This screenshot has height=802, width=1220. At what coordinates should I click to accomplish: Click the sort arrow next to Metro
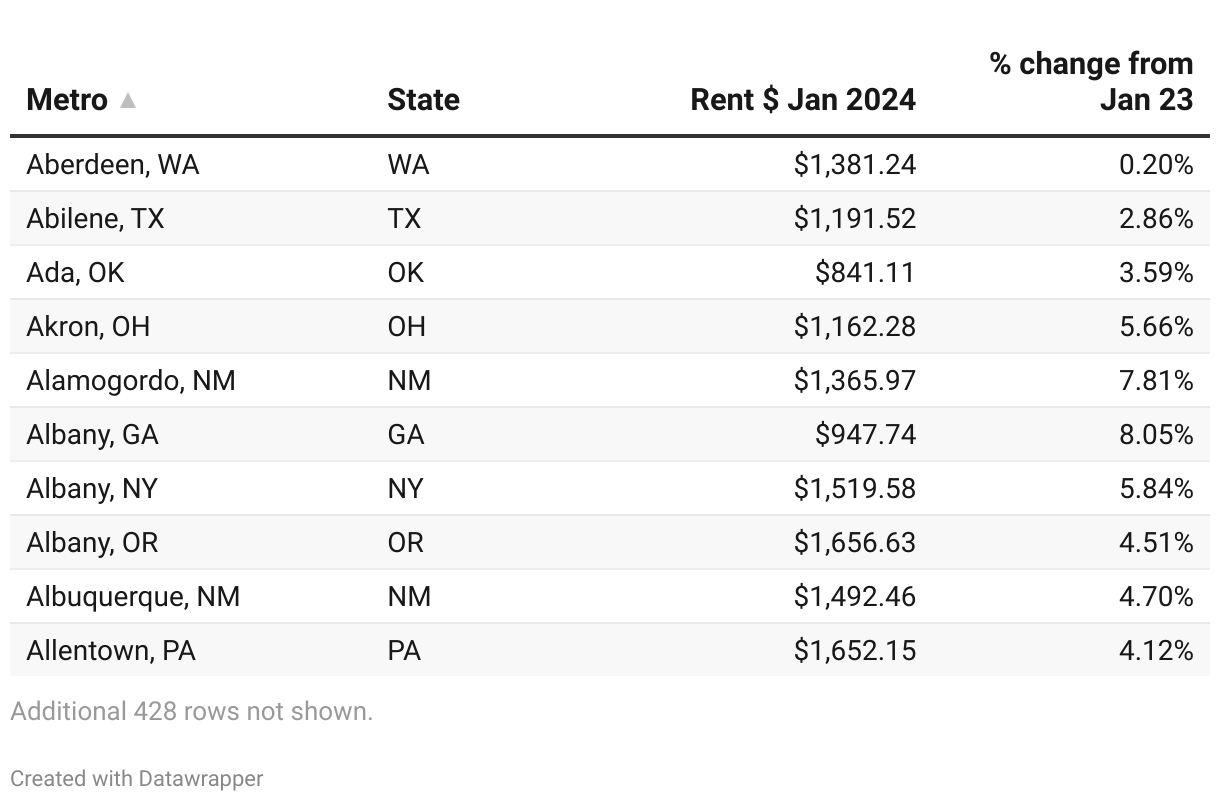[127, 100]
